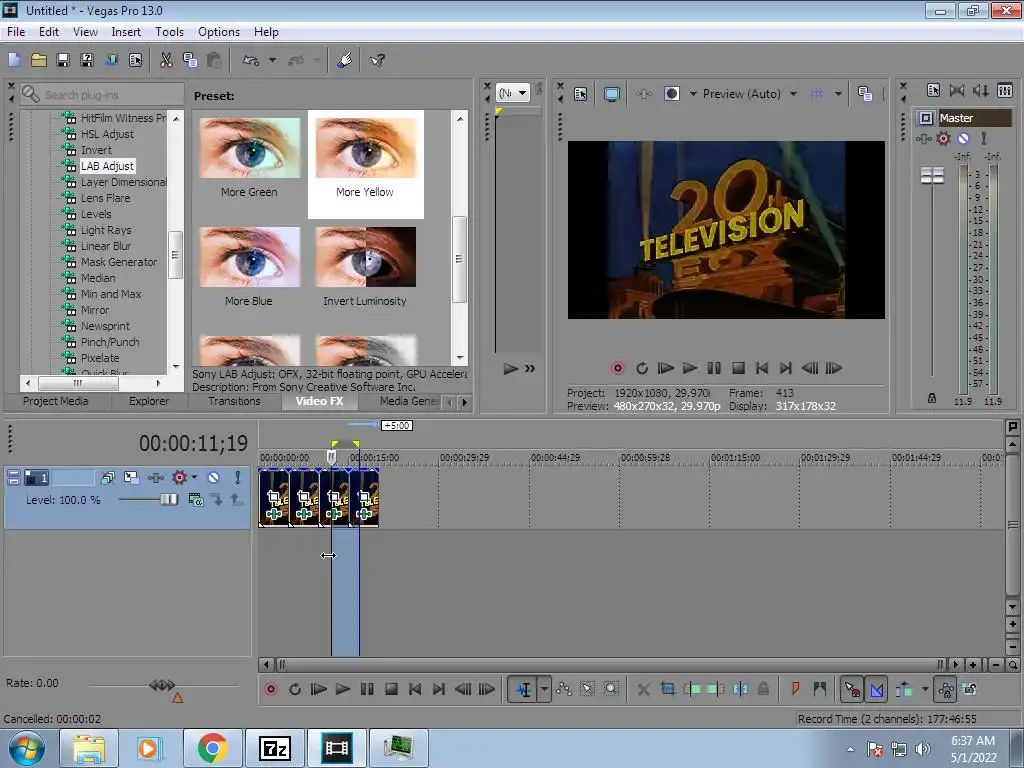Open the Insert menu
1024x768 pixels.
pos(126,31)
